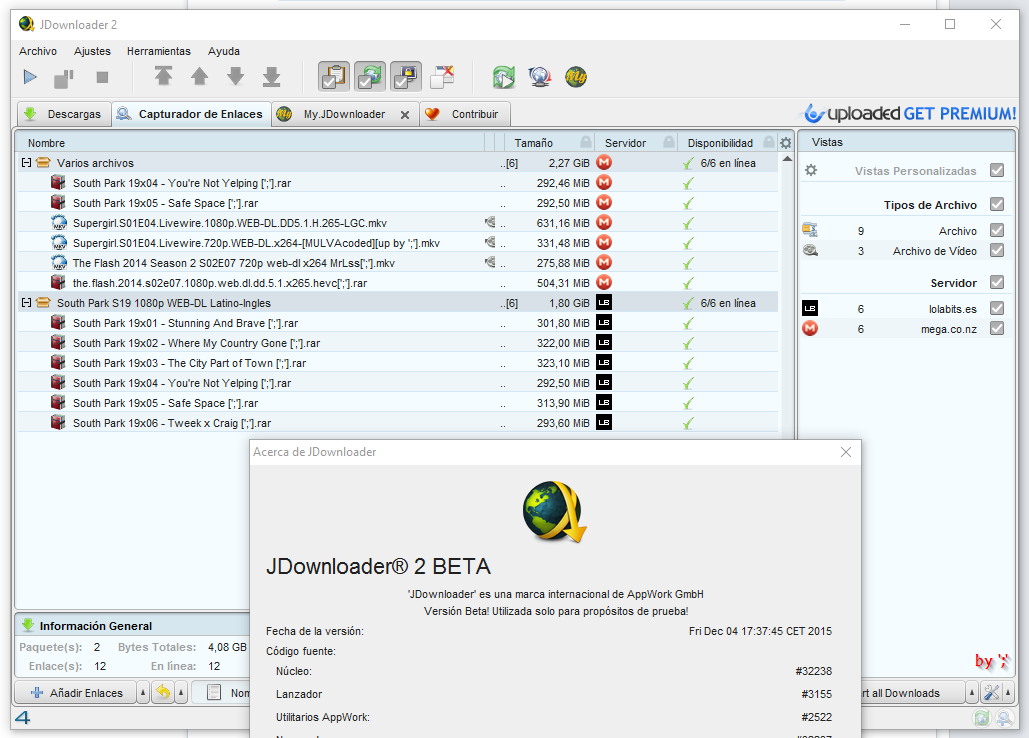This screenshot has height=738, width=1029.
Task: Open dropdown arrow beside undo button
Action: click(x=180, y=693)
